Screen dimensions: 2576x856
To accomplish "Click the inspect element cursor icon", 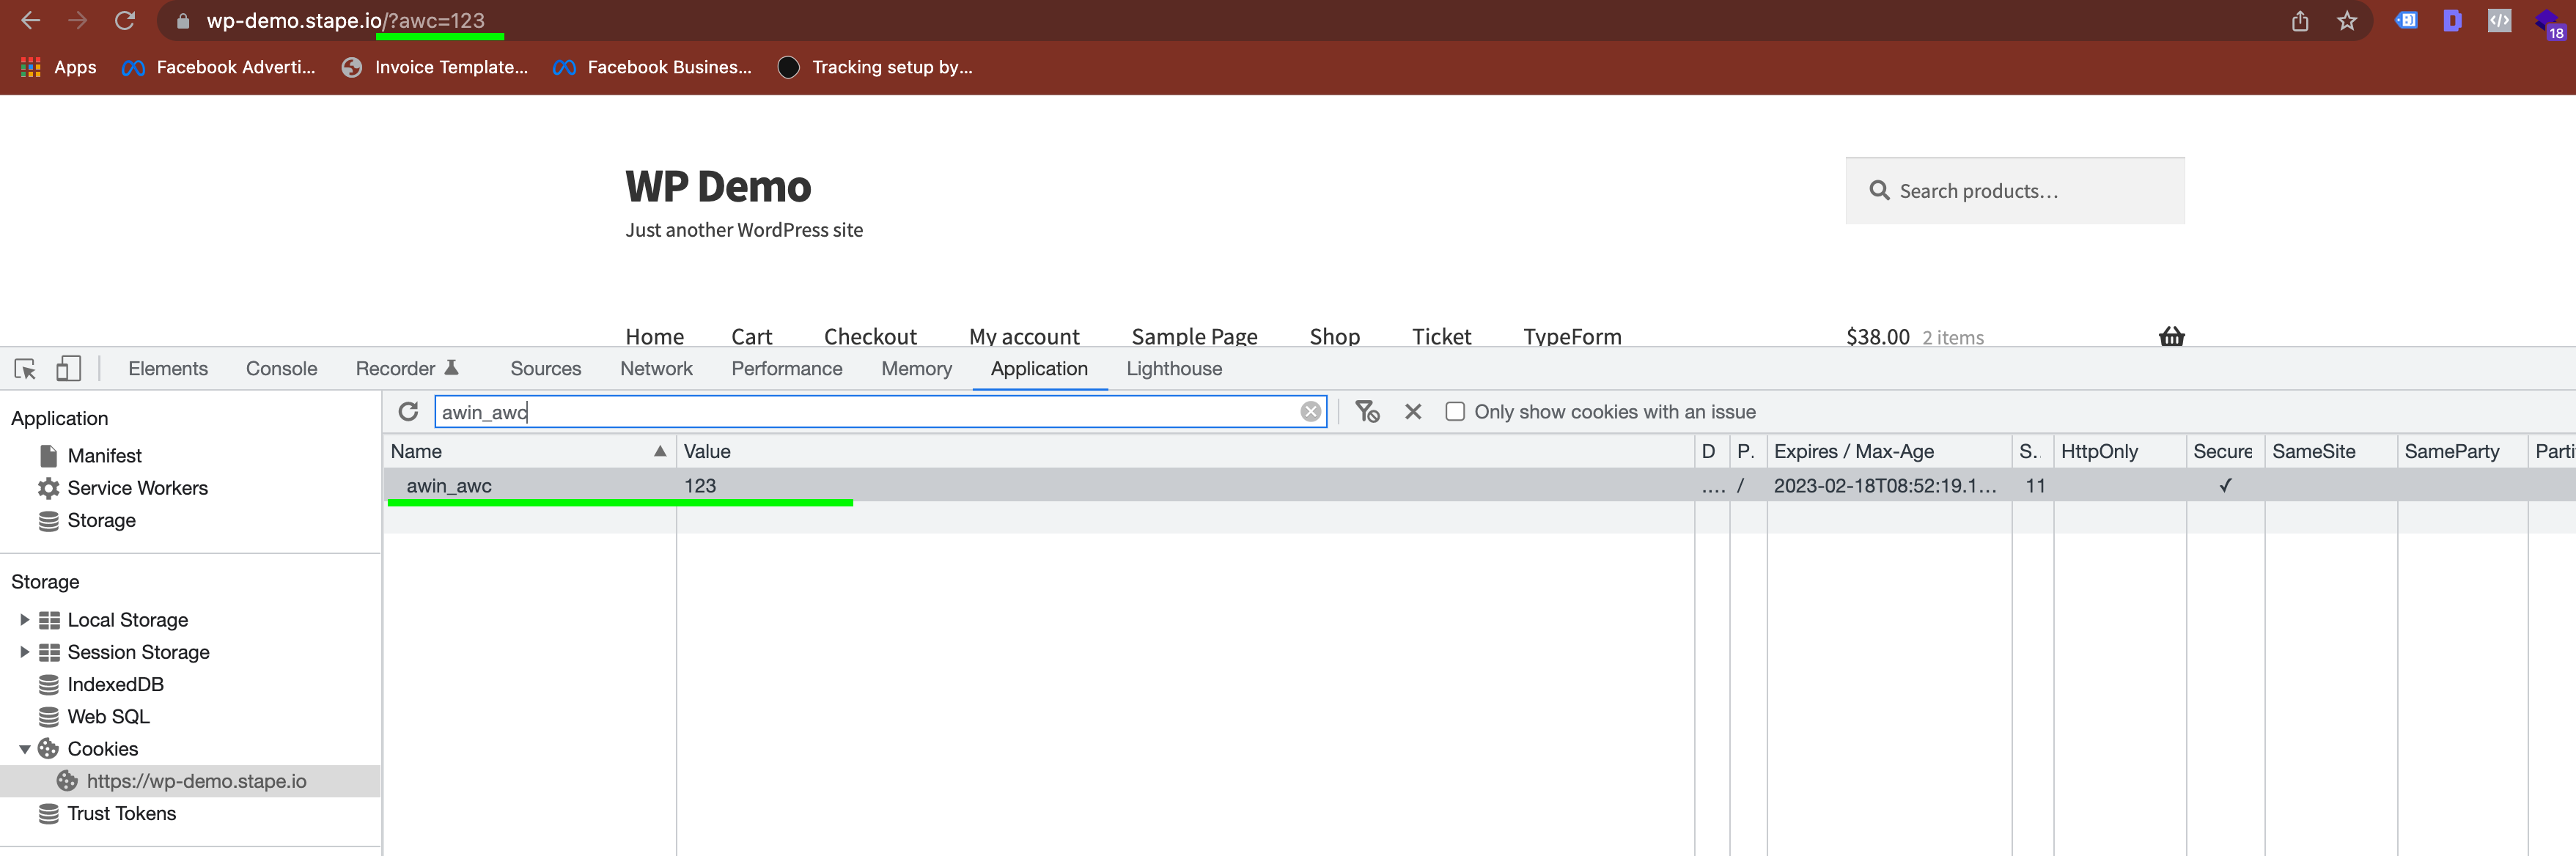I will pyautogui.click(x=23, y=368).
